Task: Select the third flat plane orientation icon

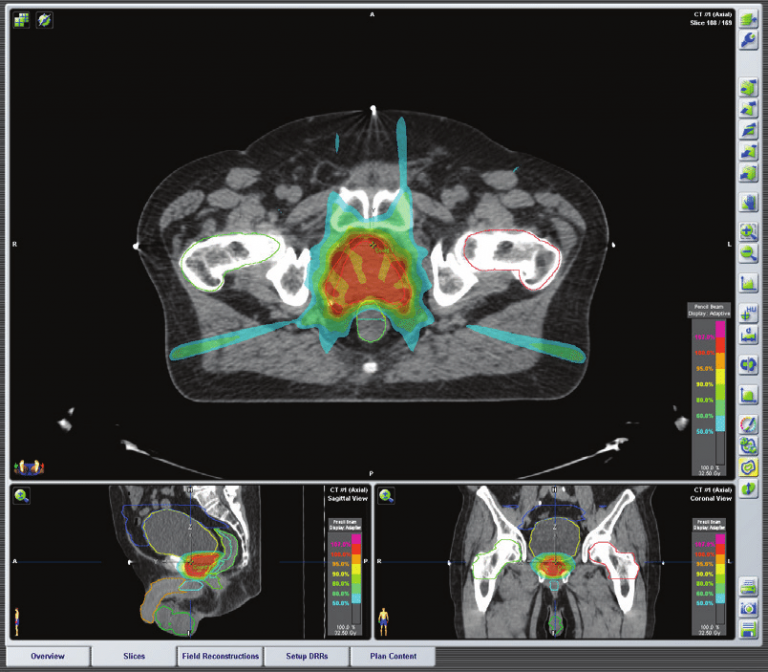Action: (x=748, y=130)
